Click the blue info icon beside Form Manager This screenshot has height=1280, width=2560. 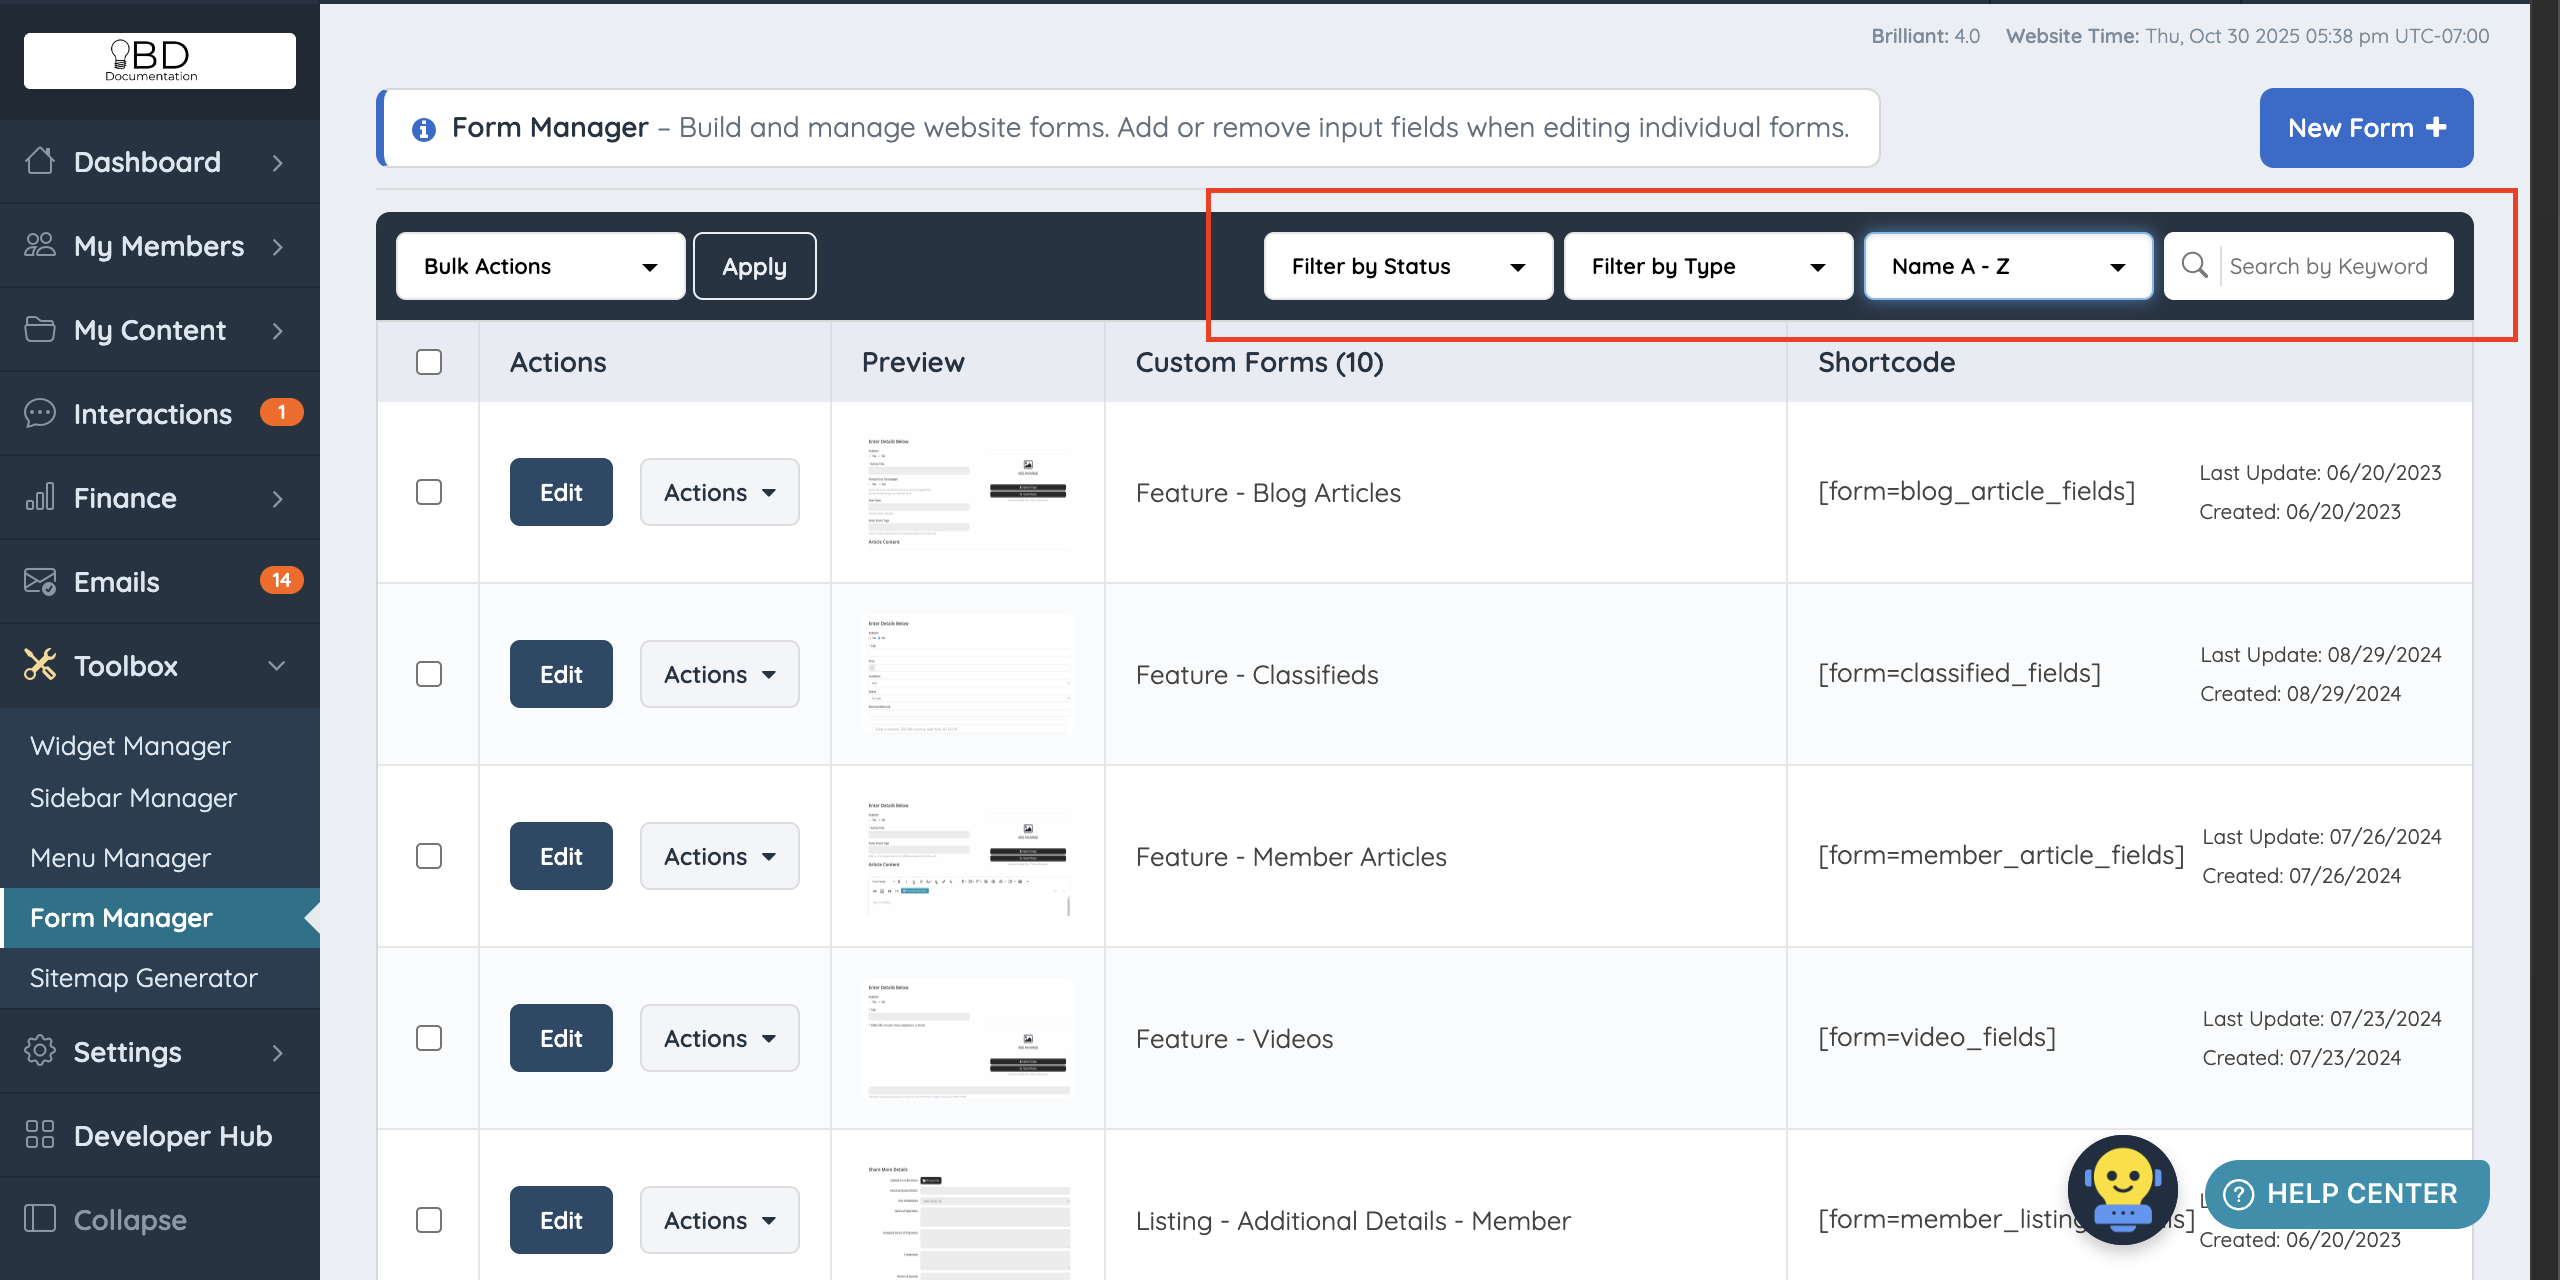point(424,129)
